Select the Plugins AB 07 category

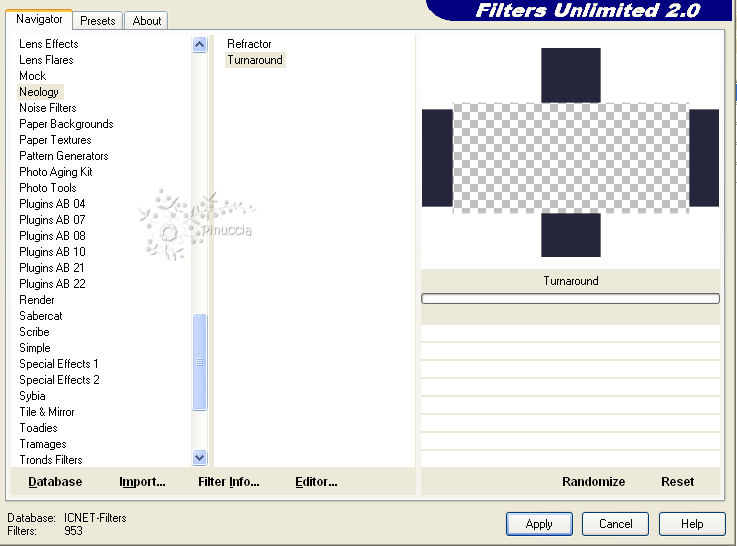pos(52,219)
